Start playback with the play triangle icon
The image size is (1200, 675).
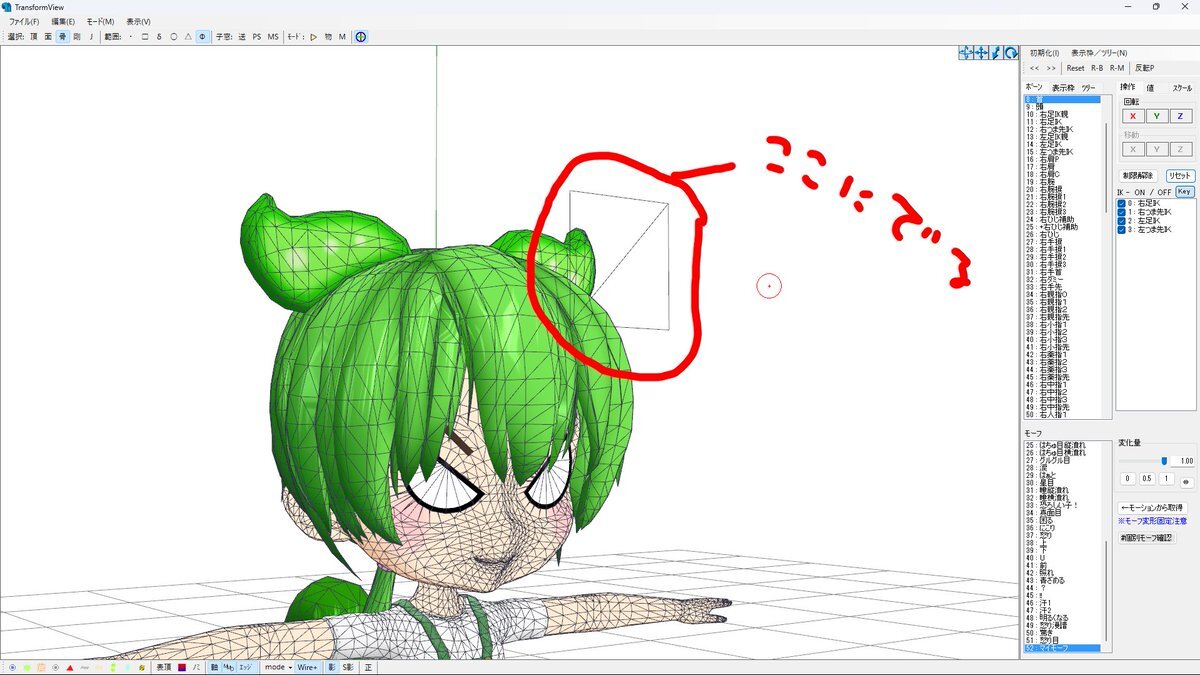coord(313,37)
